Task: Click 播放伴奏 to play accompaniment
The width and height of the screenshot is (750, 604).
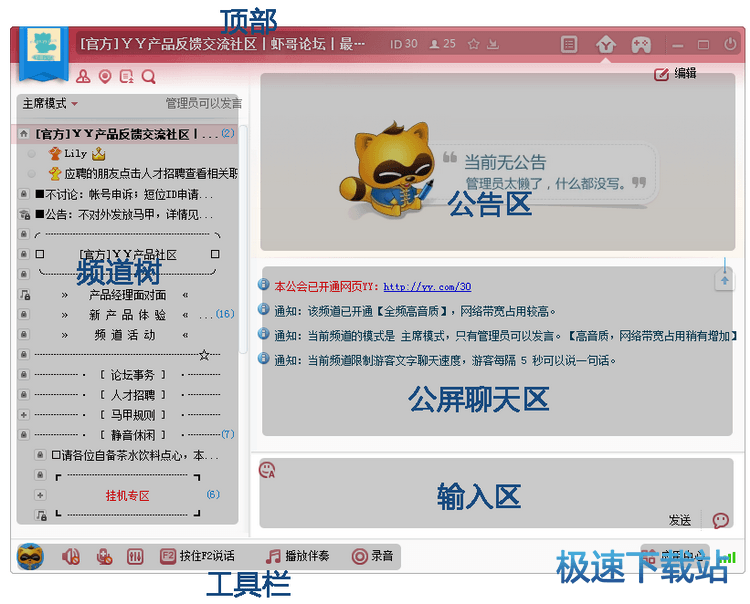Action: coord(297,556)
